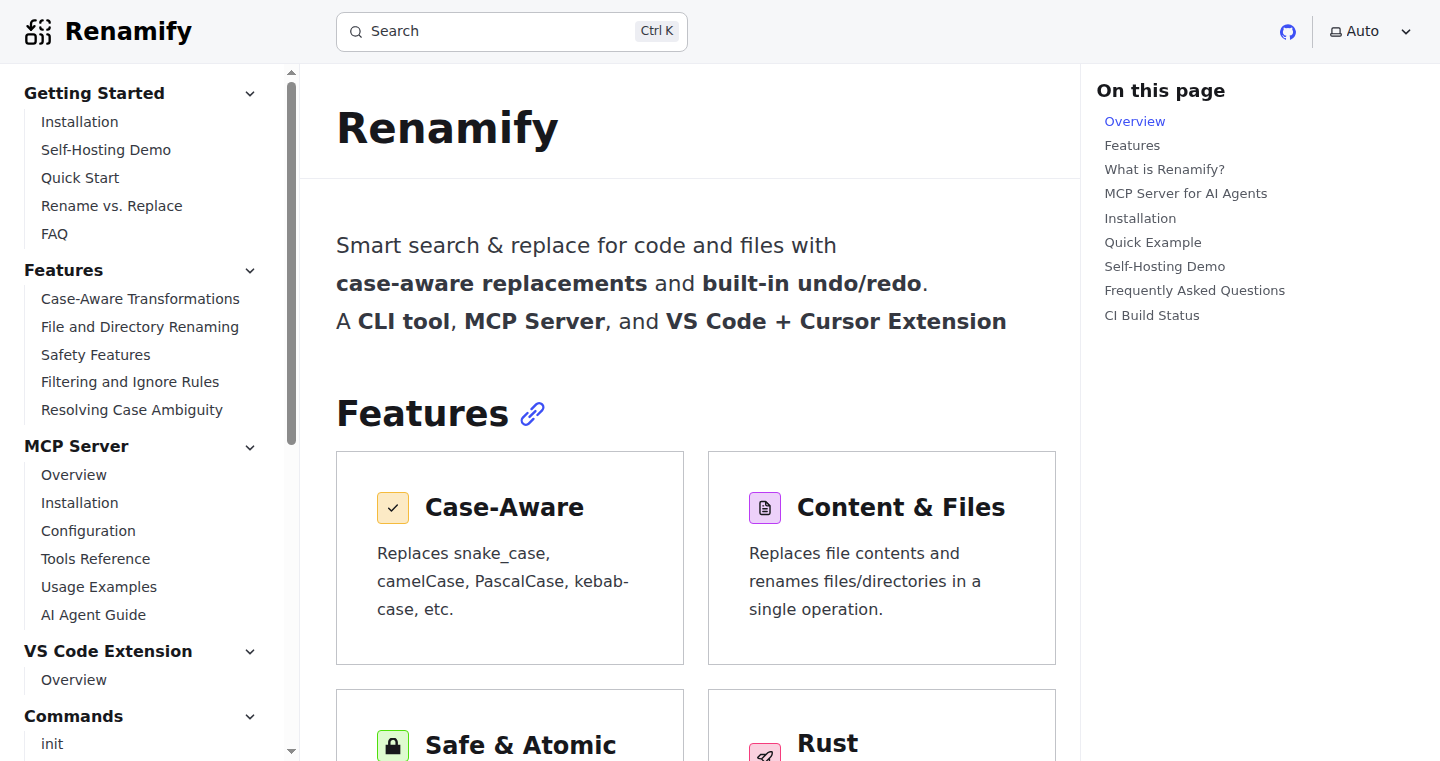The image size is (1440, 761).
Task: Open the init command page
Action: click(x=52, y=744)
